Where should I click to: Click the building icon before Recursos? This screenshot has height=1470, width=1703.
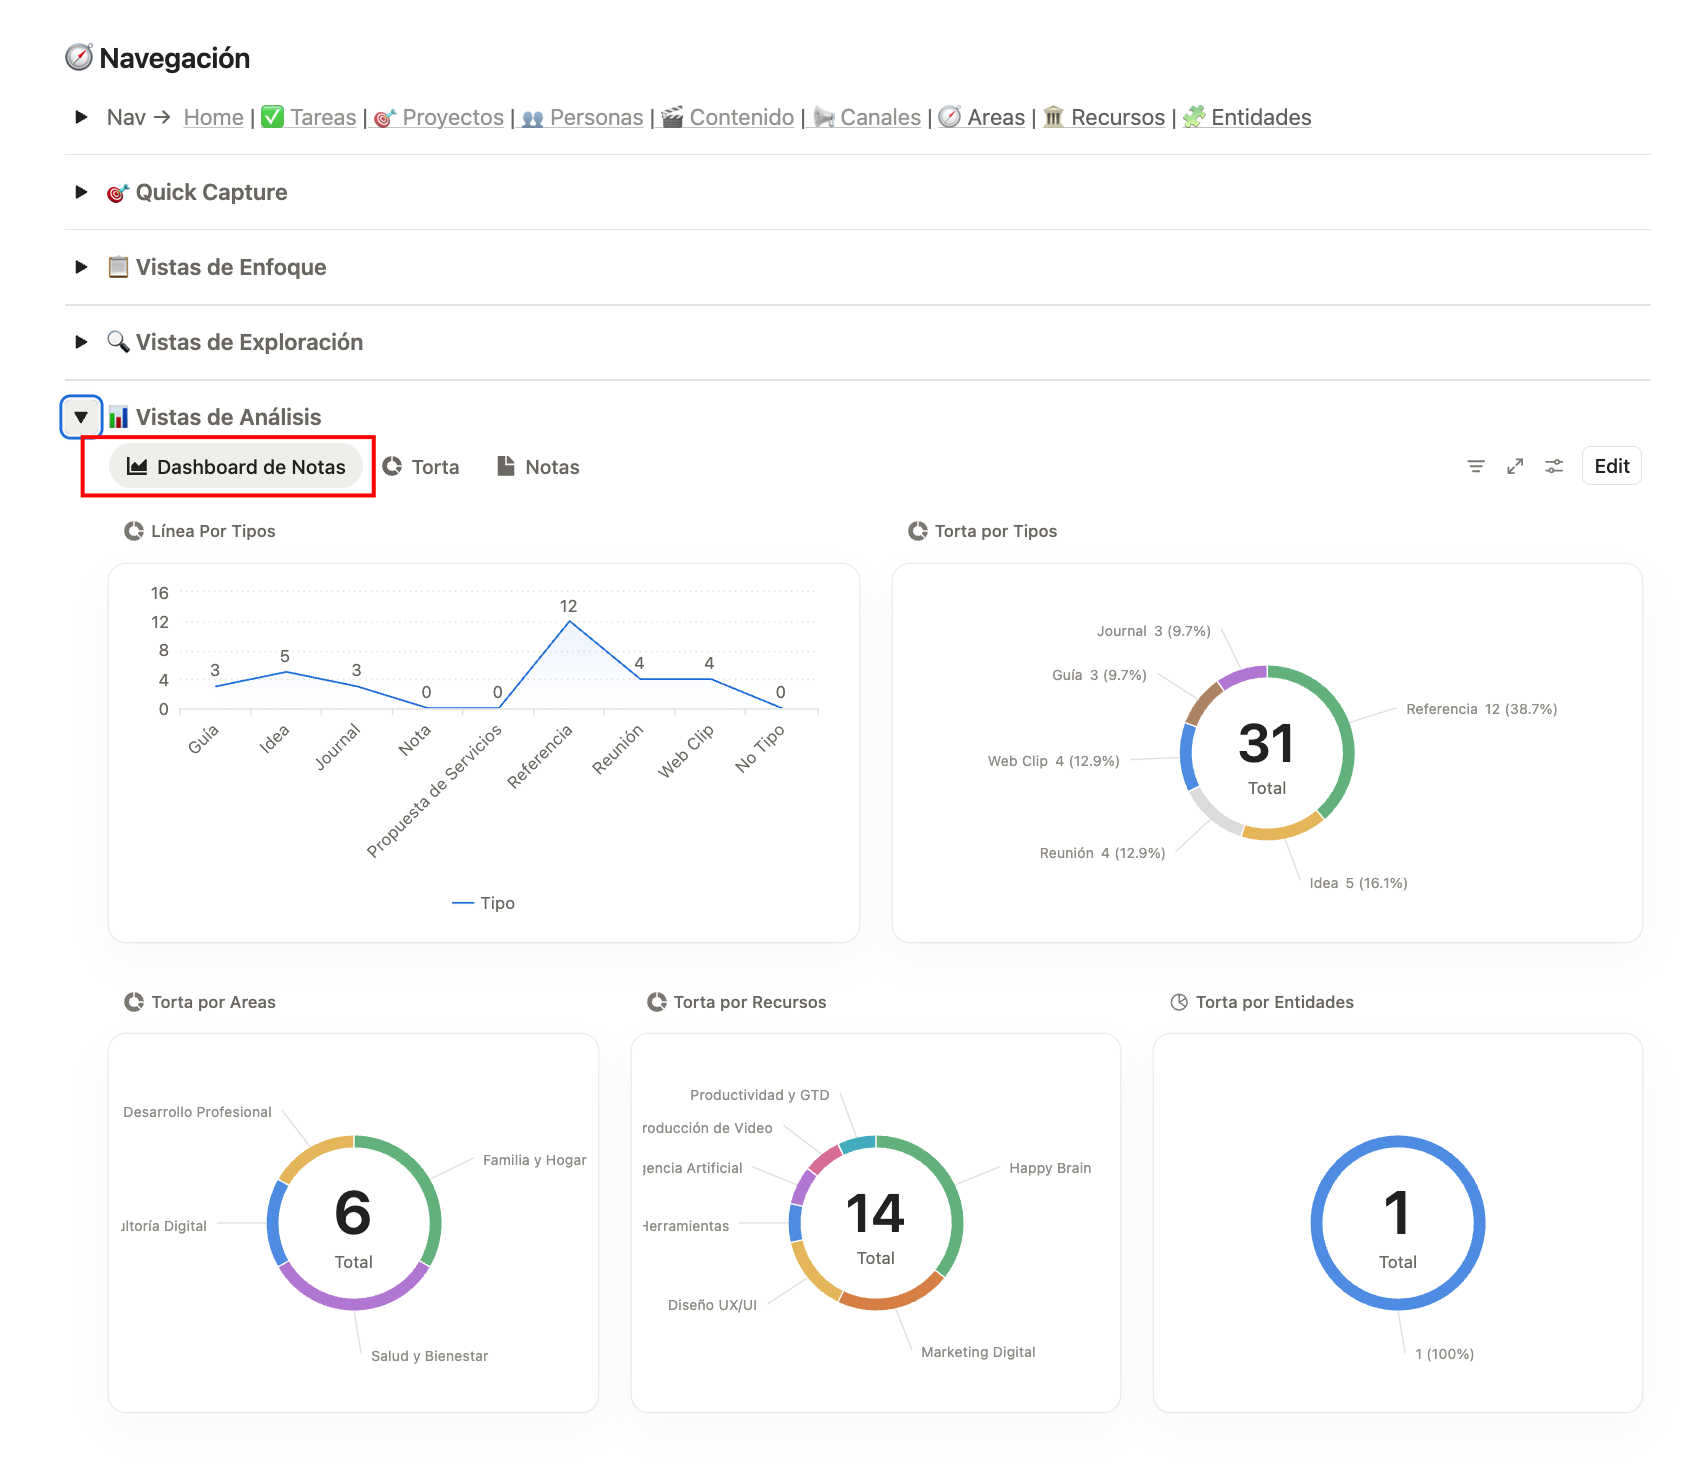[1053, 117]
